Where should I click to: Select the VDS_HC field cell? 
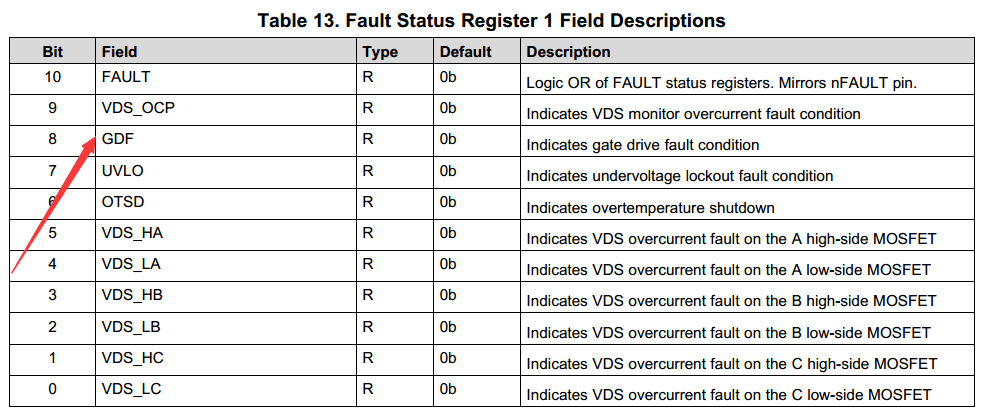click(227, 359)
